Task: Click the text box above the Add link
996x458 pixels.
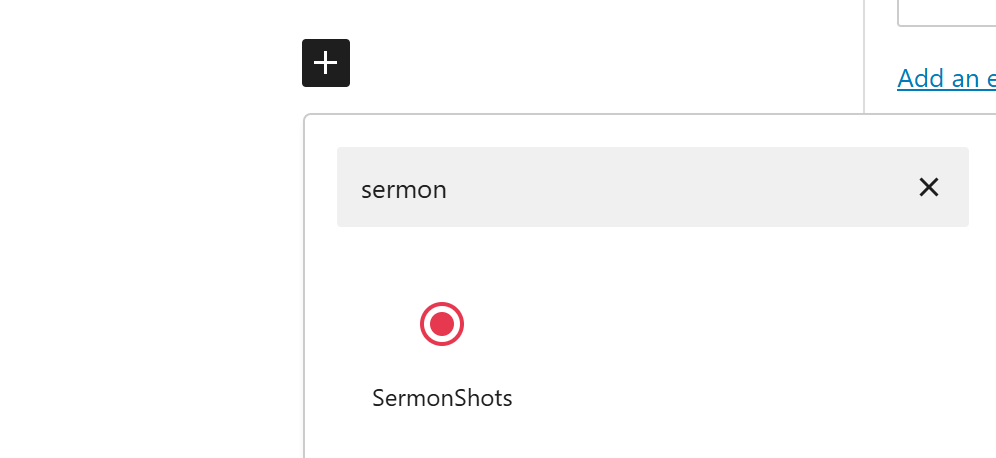Action: click(946, 12)
